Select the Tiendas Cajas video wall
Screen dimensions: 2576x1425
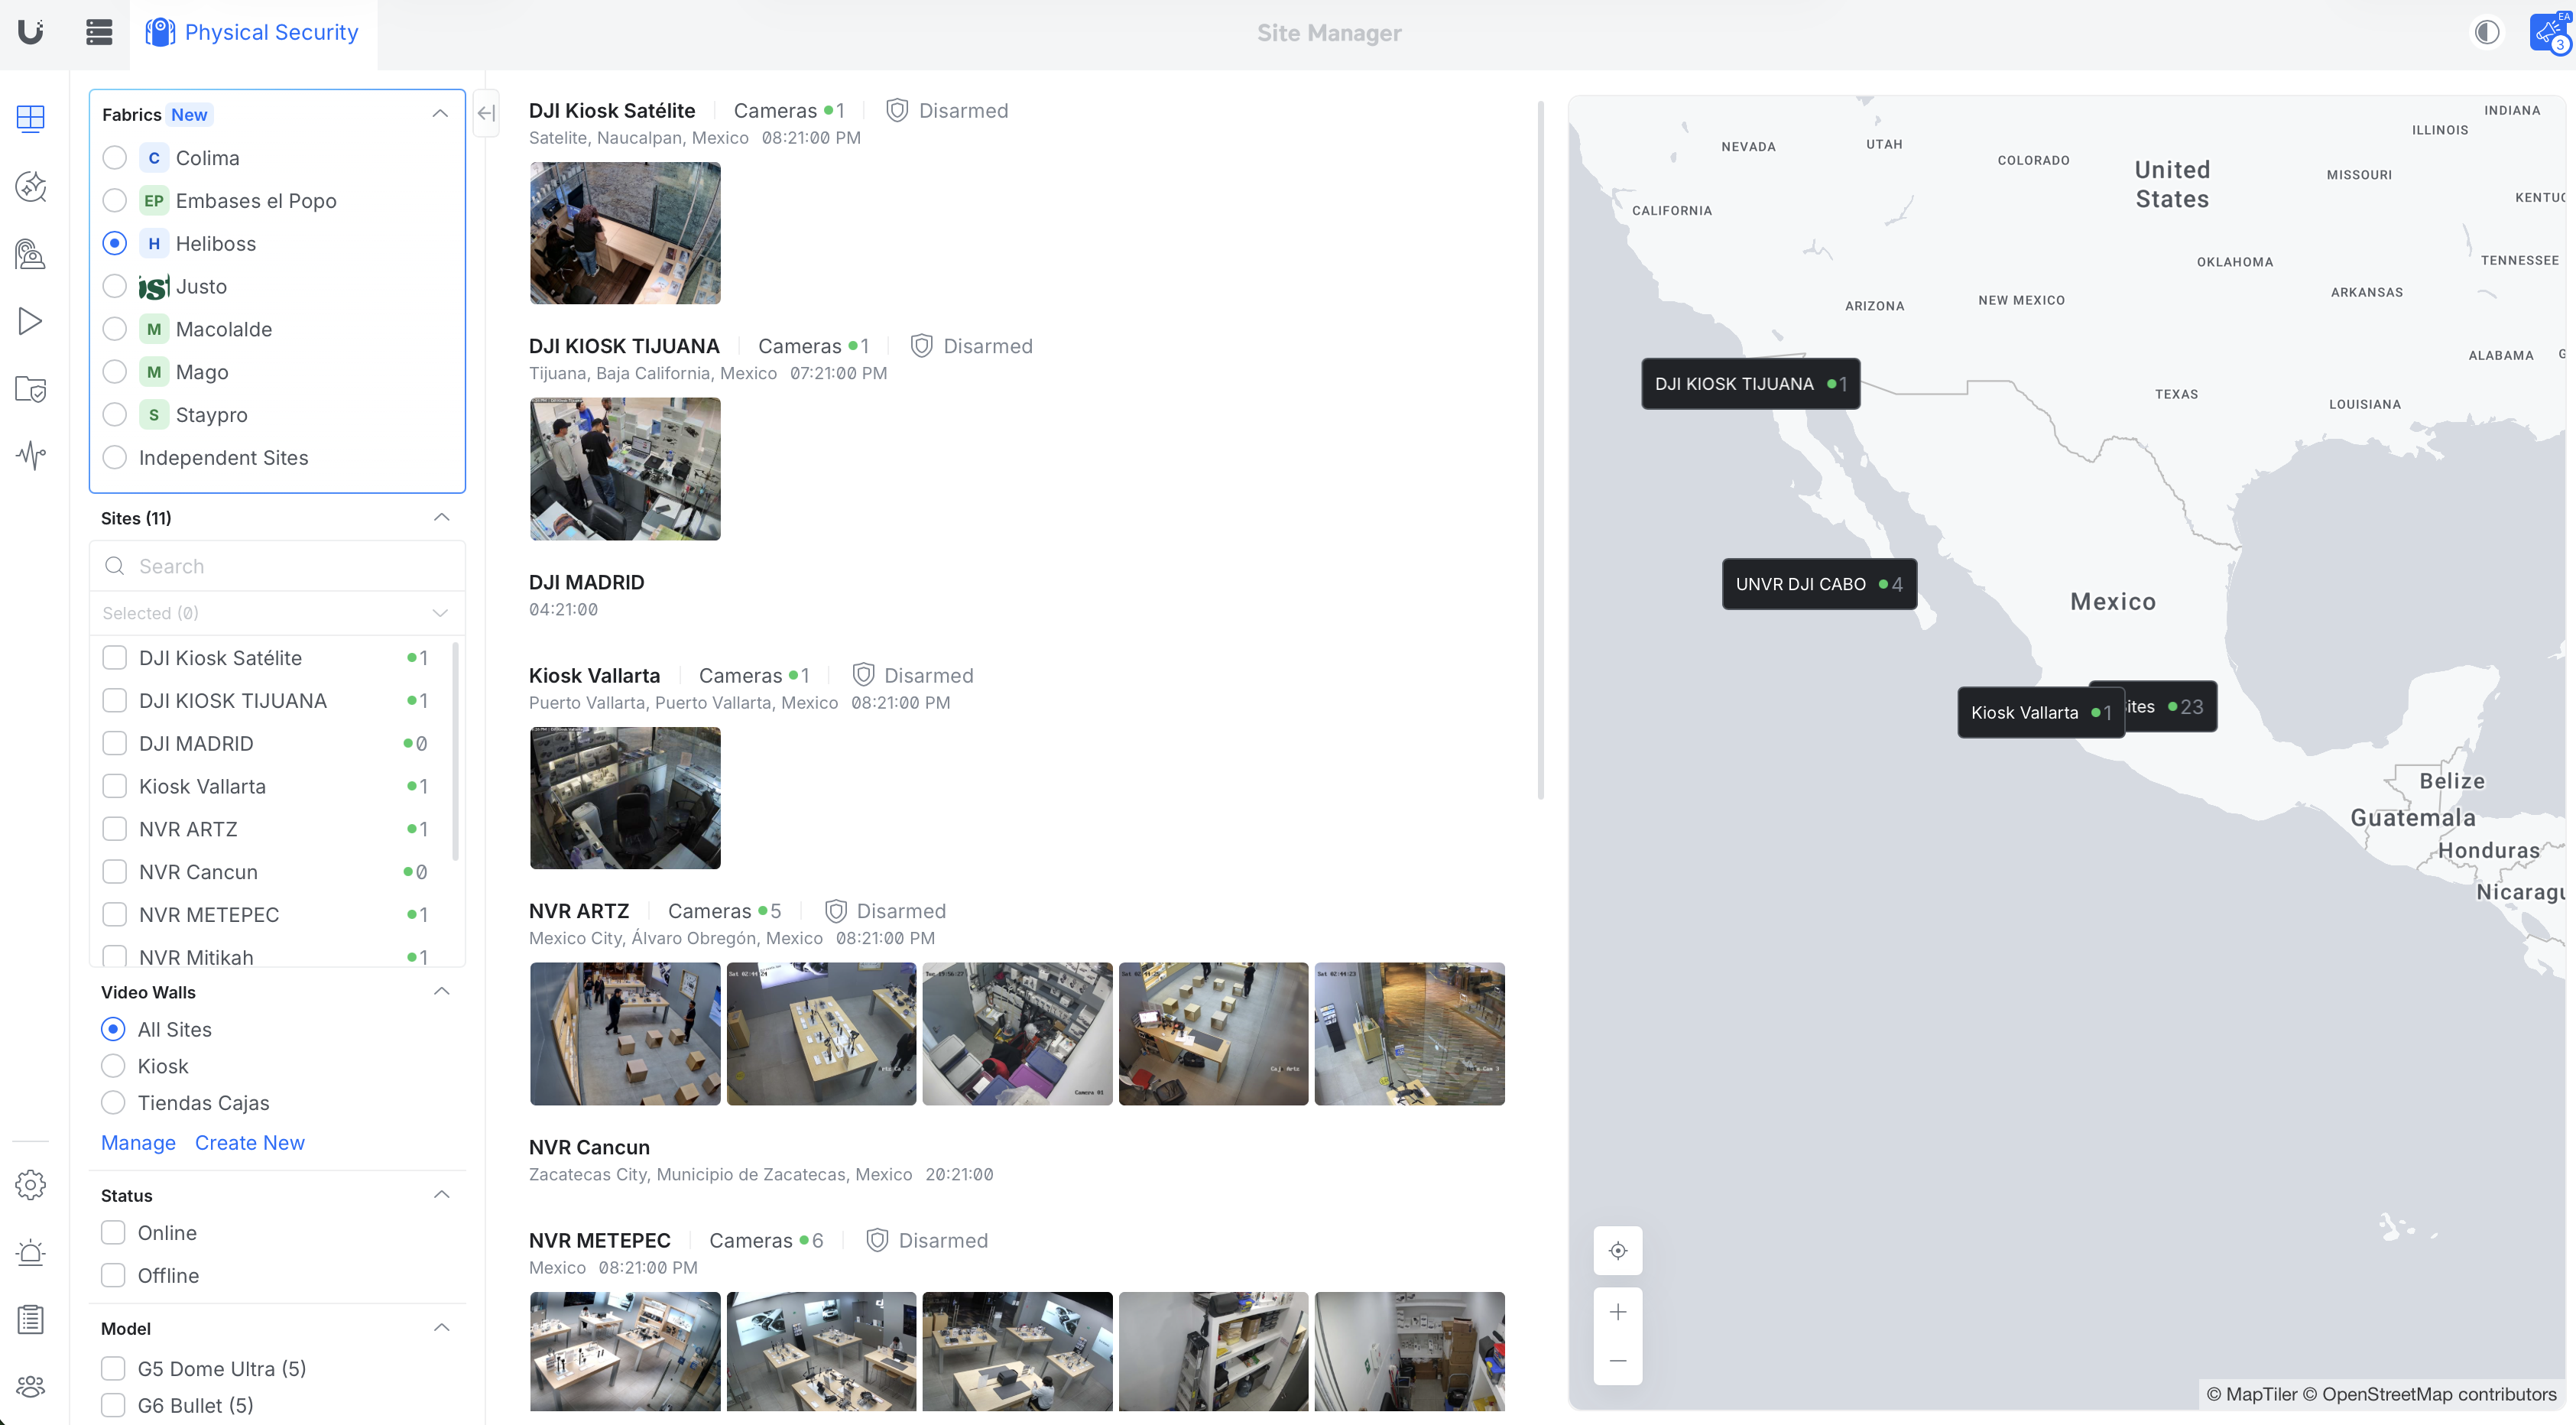tap(113, 1103)
